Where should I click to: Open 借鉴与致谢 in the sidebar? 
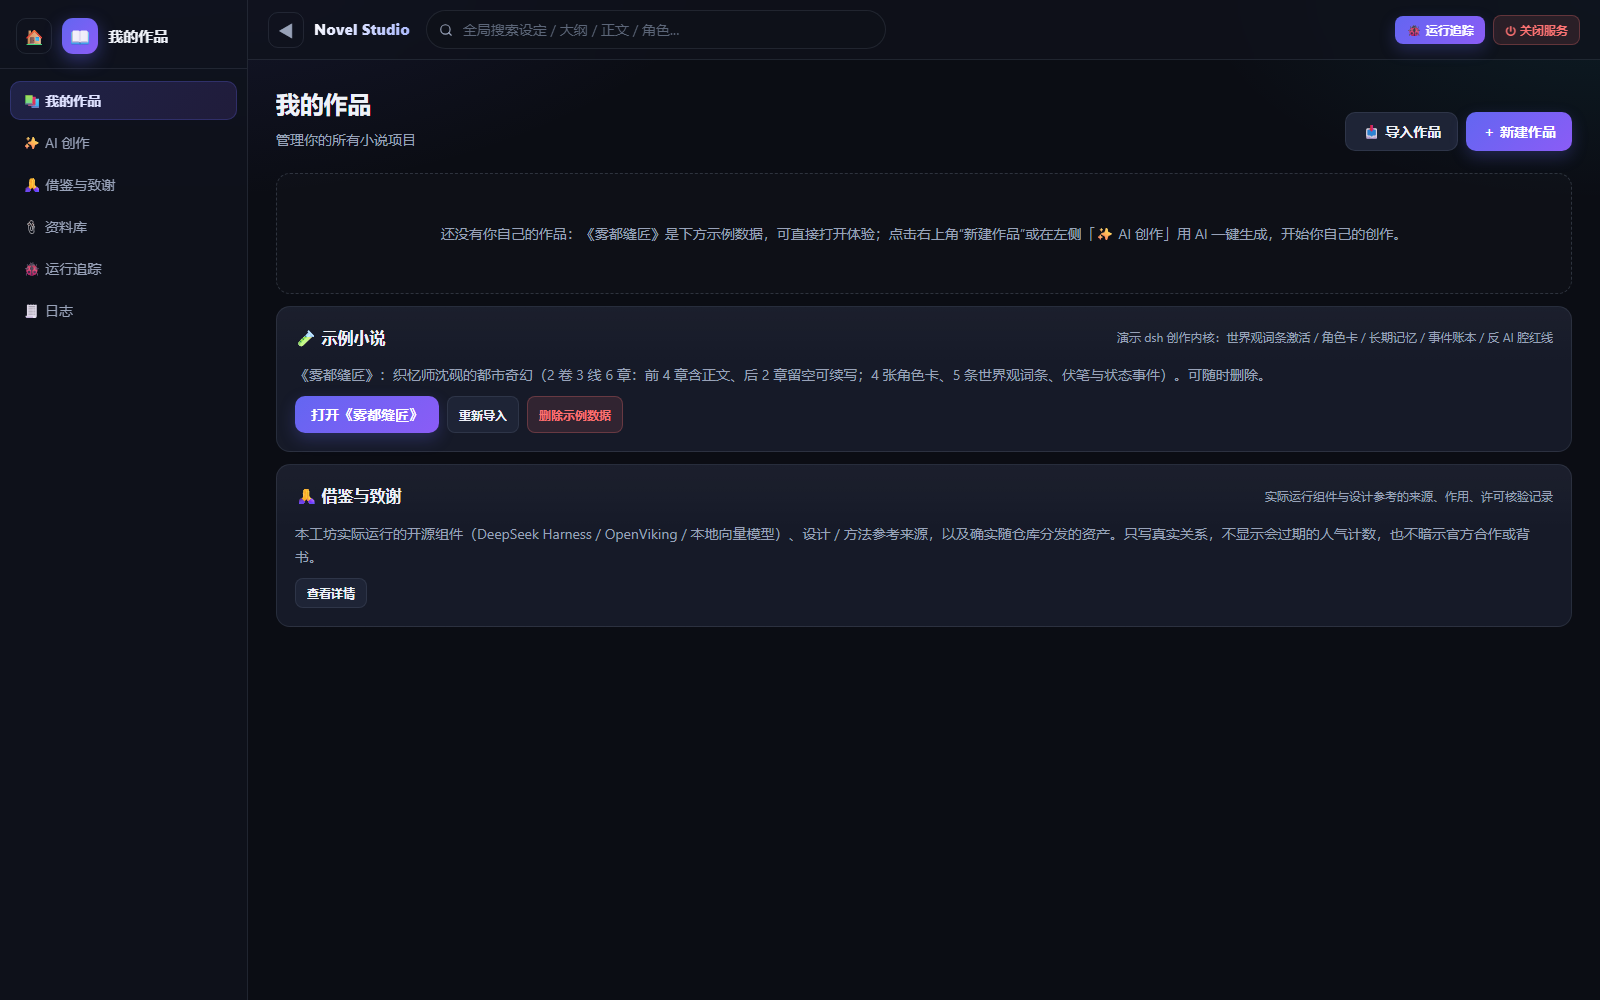click(123, 185)
